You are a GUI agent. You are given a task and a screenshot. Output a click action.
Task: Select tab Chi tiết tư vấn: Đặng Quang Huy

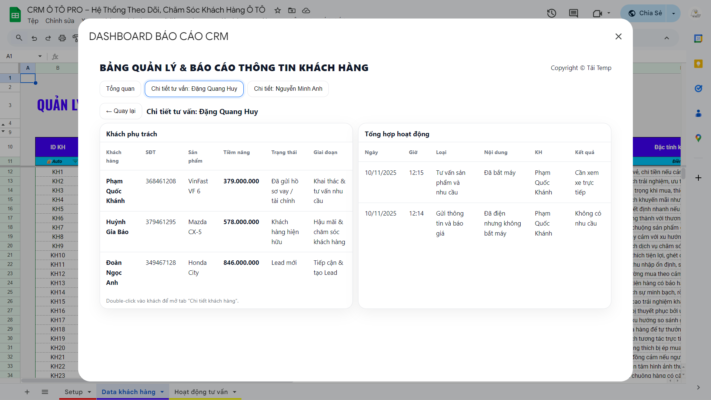click(x=194, y=88)
